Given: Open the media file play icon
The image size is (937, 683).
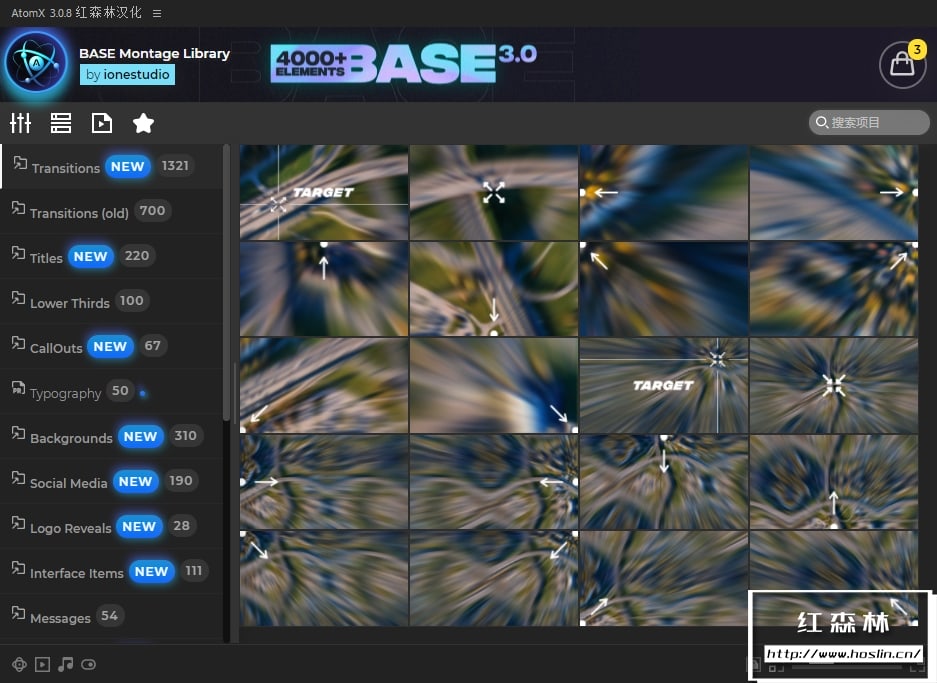Looking at the screenshot, I should click(102, 123).
